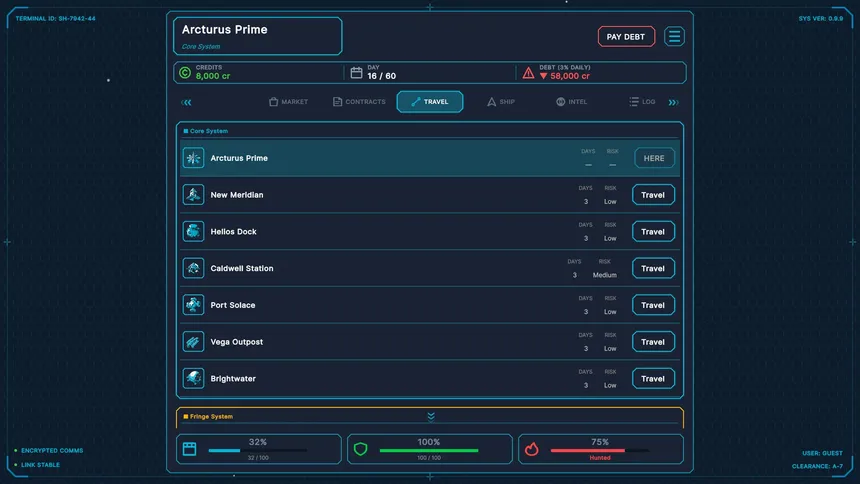
Task: Select the Port Solace row name
Action: click(233, 305)
